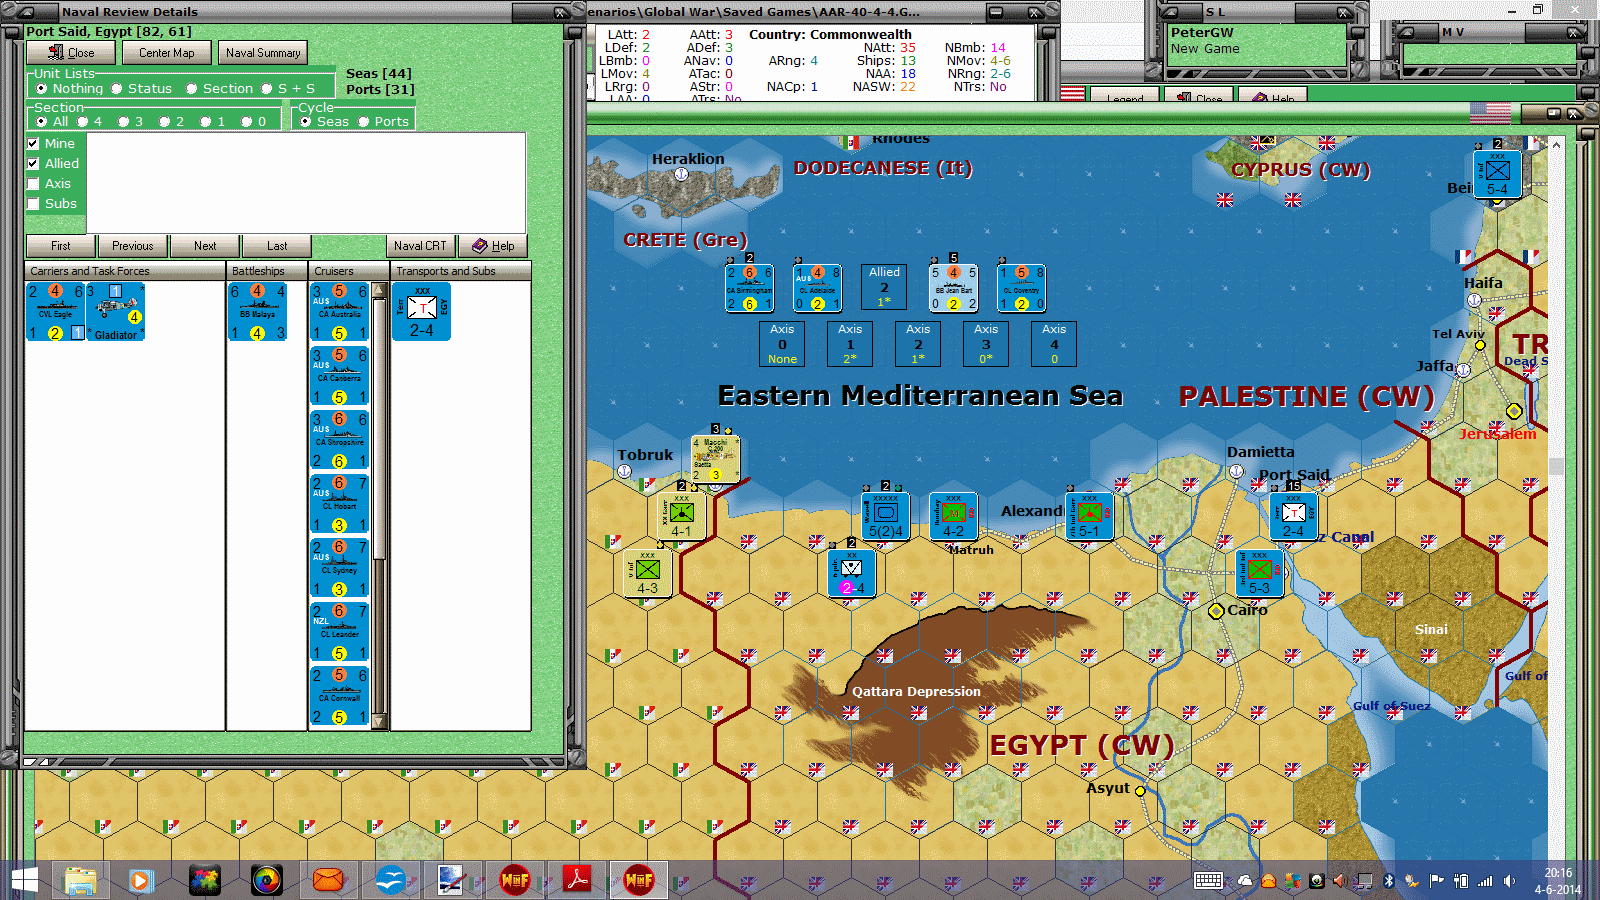
Task: Select the BB Malaya battleship counter
Action: [258, 312]
